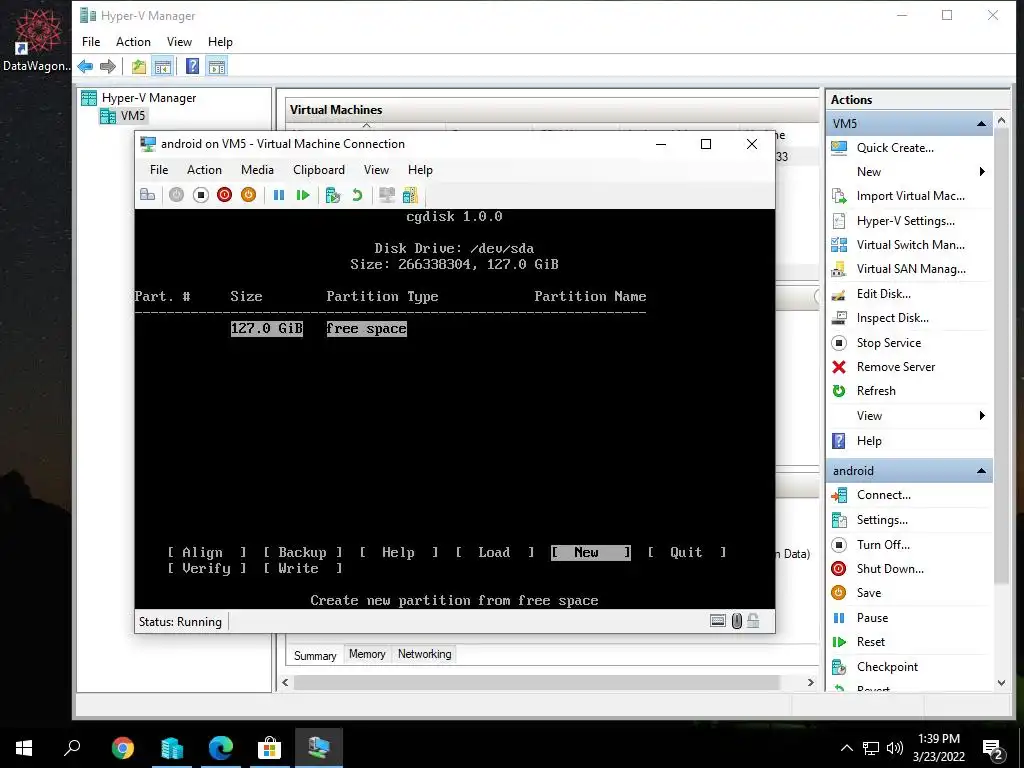Reset VM with green play toolbar icon
This screenshot has width=1024, height=768.
coord(303,195)
